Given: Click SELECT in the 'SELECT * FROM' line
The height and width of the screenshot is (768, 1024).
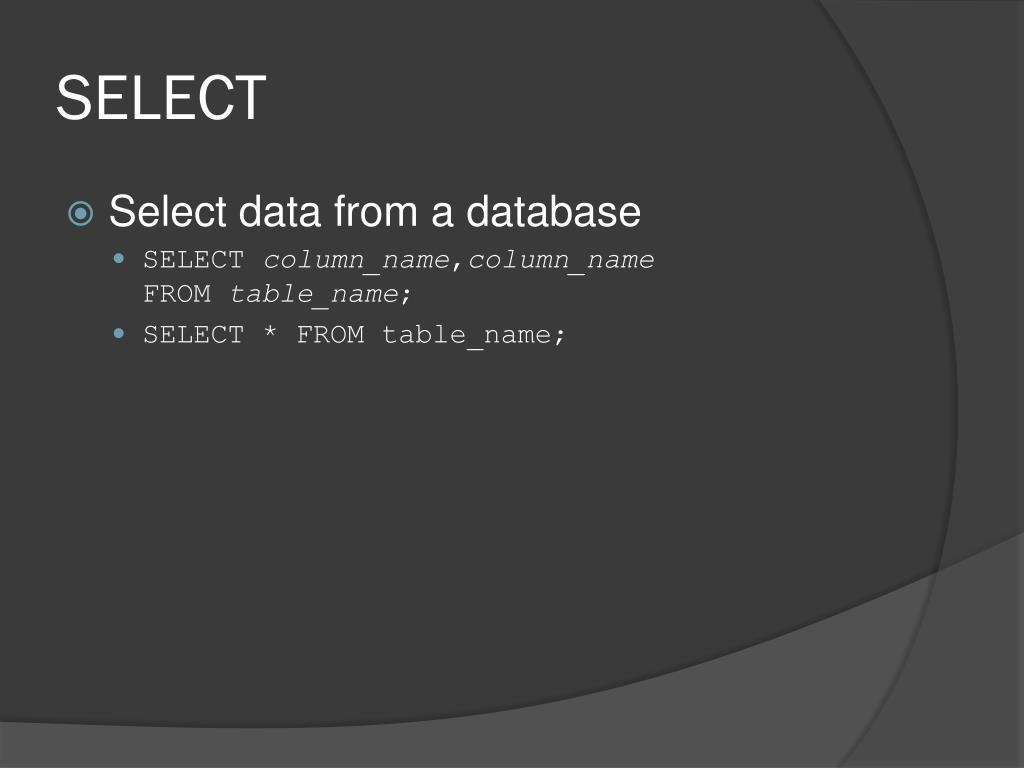Looking at the screenshot, I should point(194,335).
